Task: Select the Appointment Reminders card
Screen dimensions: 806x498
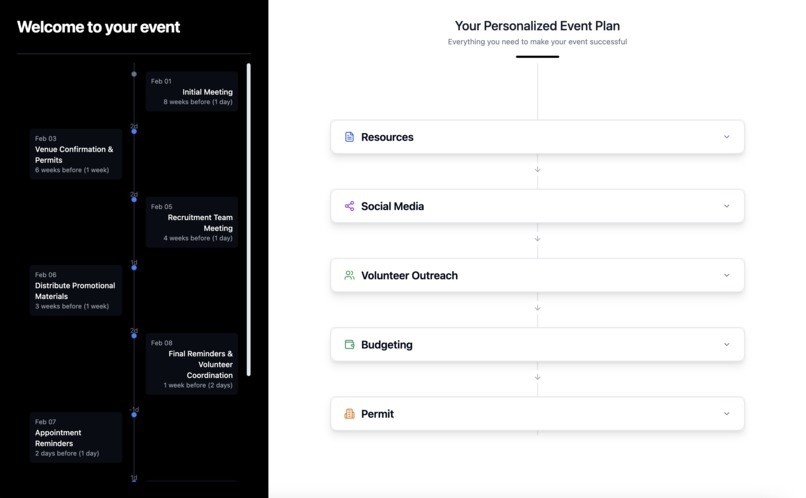Action: click(x=76, y=437)
